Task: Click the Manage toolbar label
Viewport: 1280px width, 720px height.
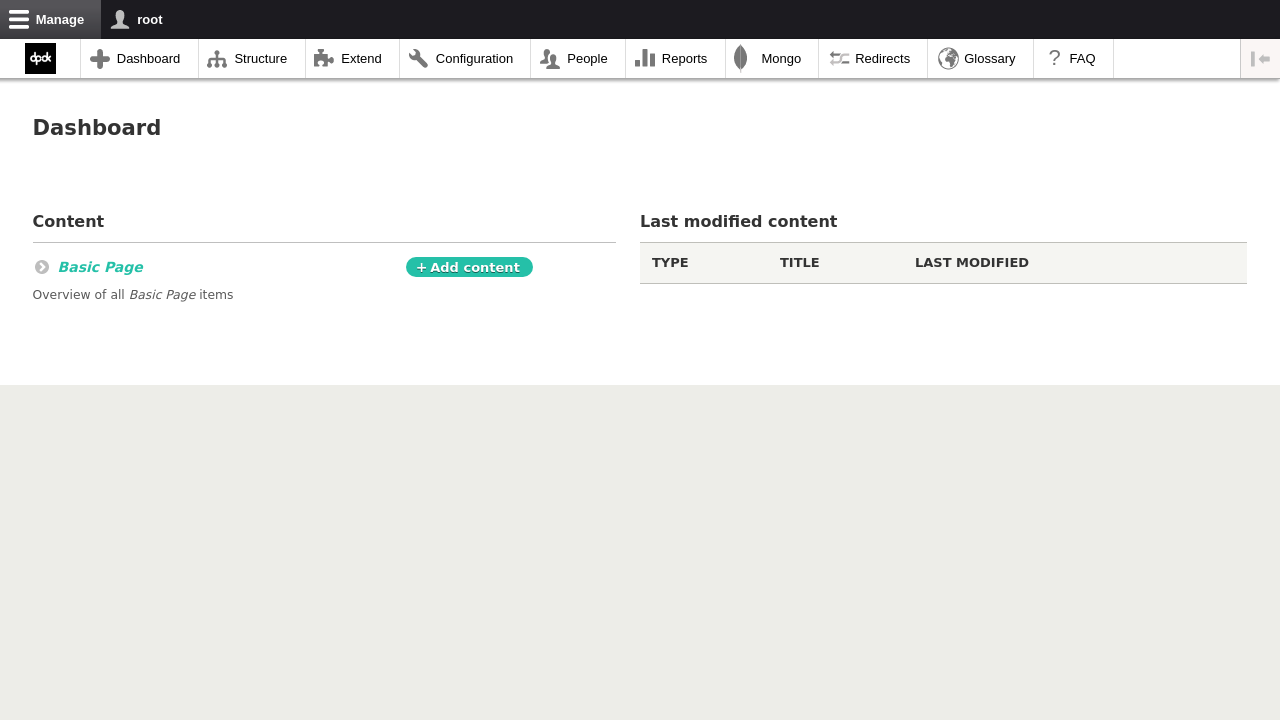Action: (60, 19)
